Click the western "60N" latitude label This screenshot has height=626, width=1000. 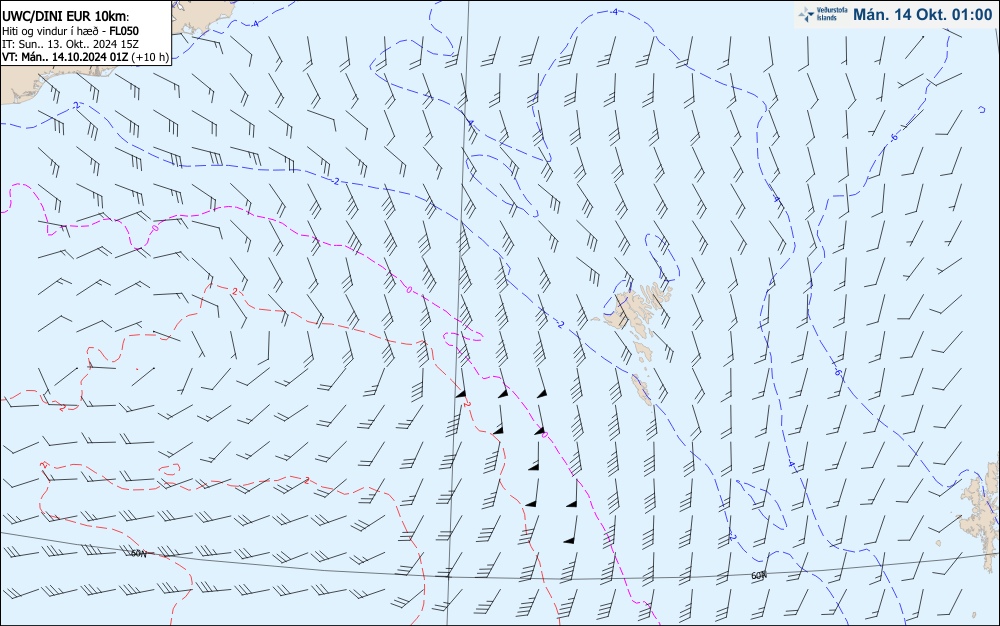tap(138, 554)
